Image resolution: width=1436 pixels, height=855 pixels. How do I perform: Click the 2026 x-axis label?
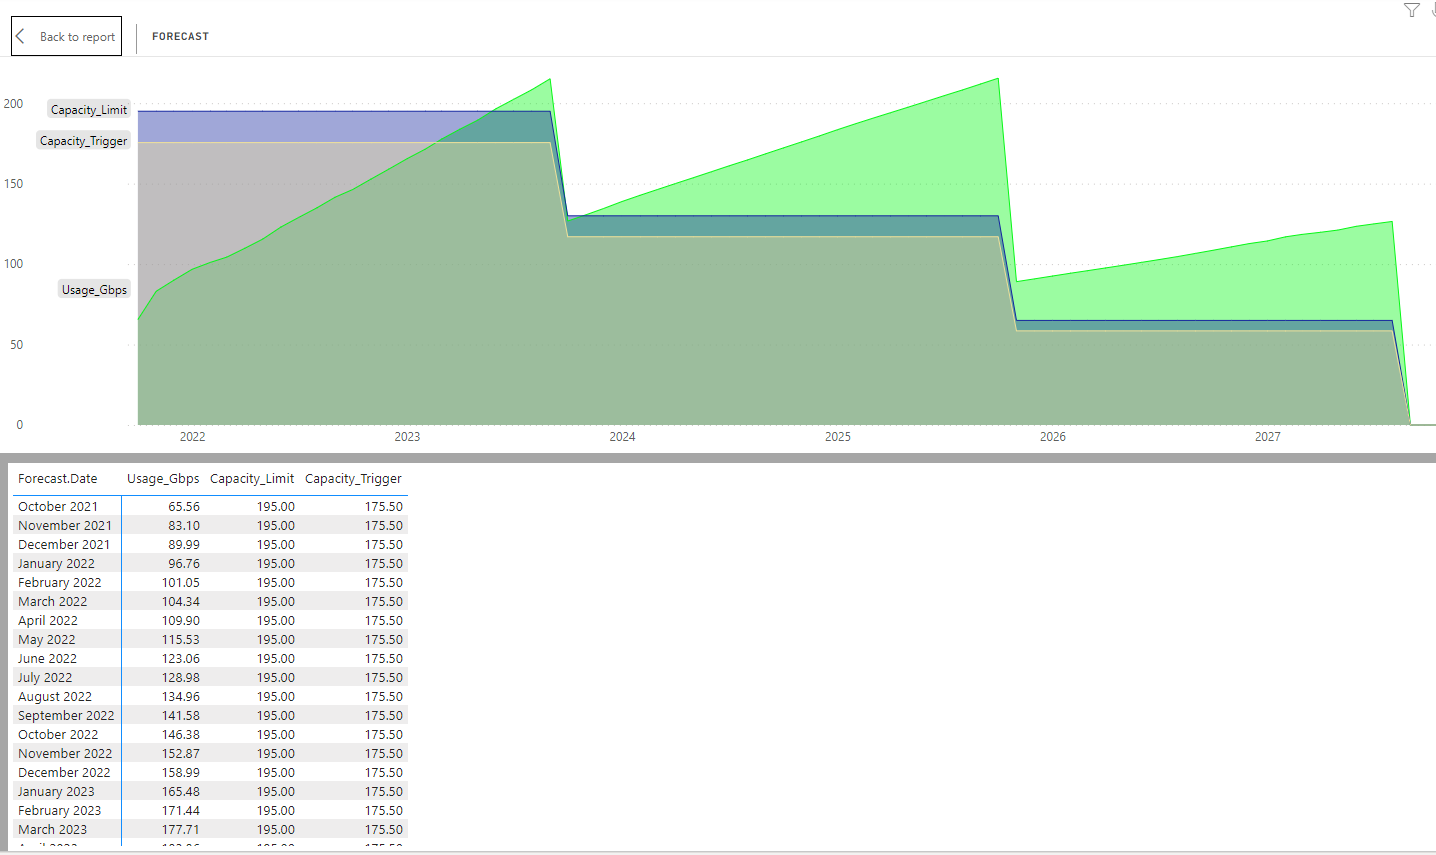click(x=1053, y=437)
